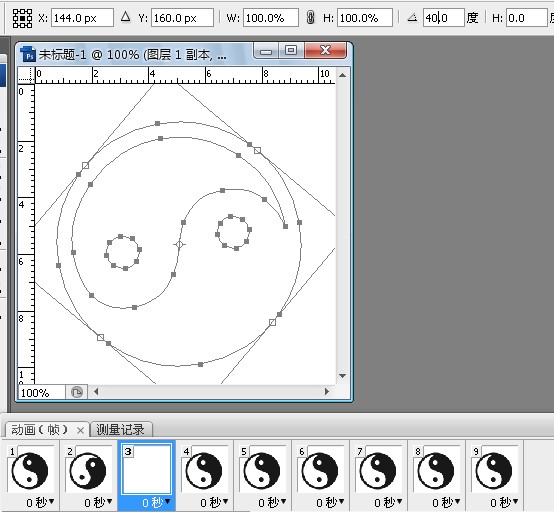Click the Photoshop document icon in title bar

tap(28, 54)
